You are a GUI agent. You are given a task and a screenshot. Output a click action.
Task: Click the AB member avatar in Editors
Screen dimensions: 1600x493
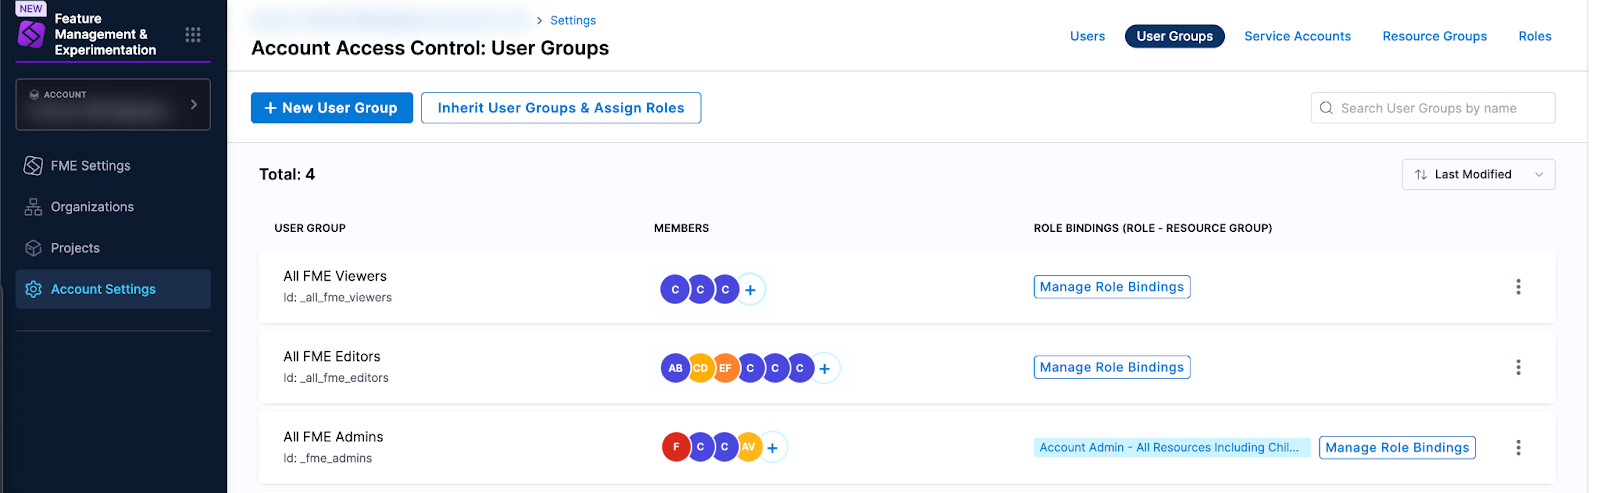coord(676,368)
